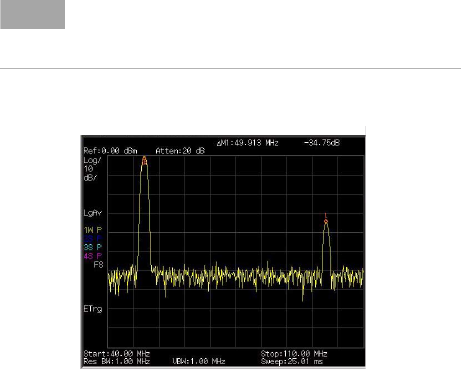The height and width of the screenshot is (369, 461).
Task: Click the ΔM1: 49.913 MHz marker frequency readout
Action: [x=247, y=143]
